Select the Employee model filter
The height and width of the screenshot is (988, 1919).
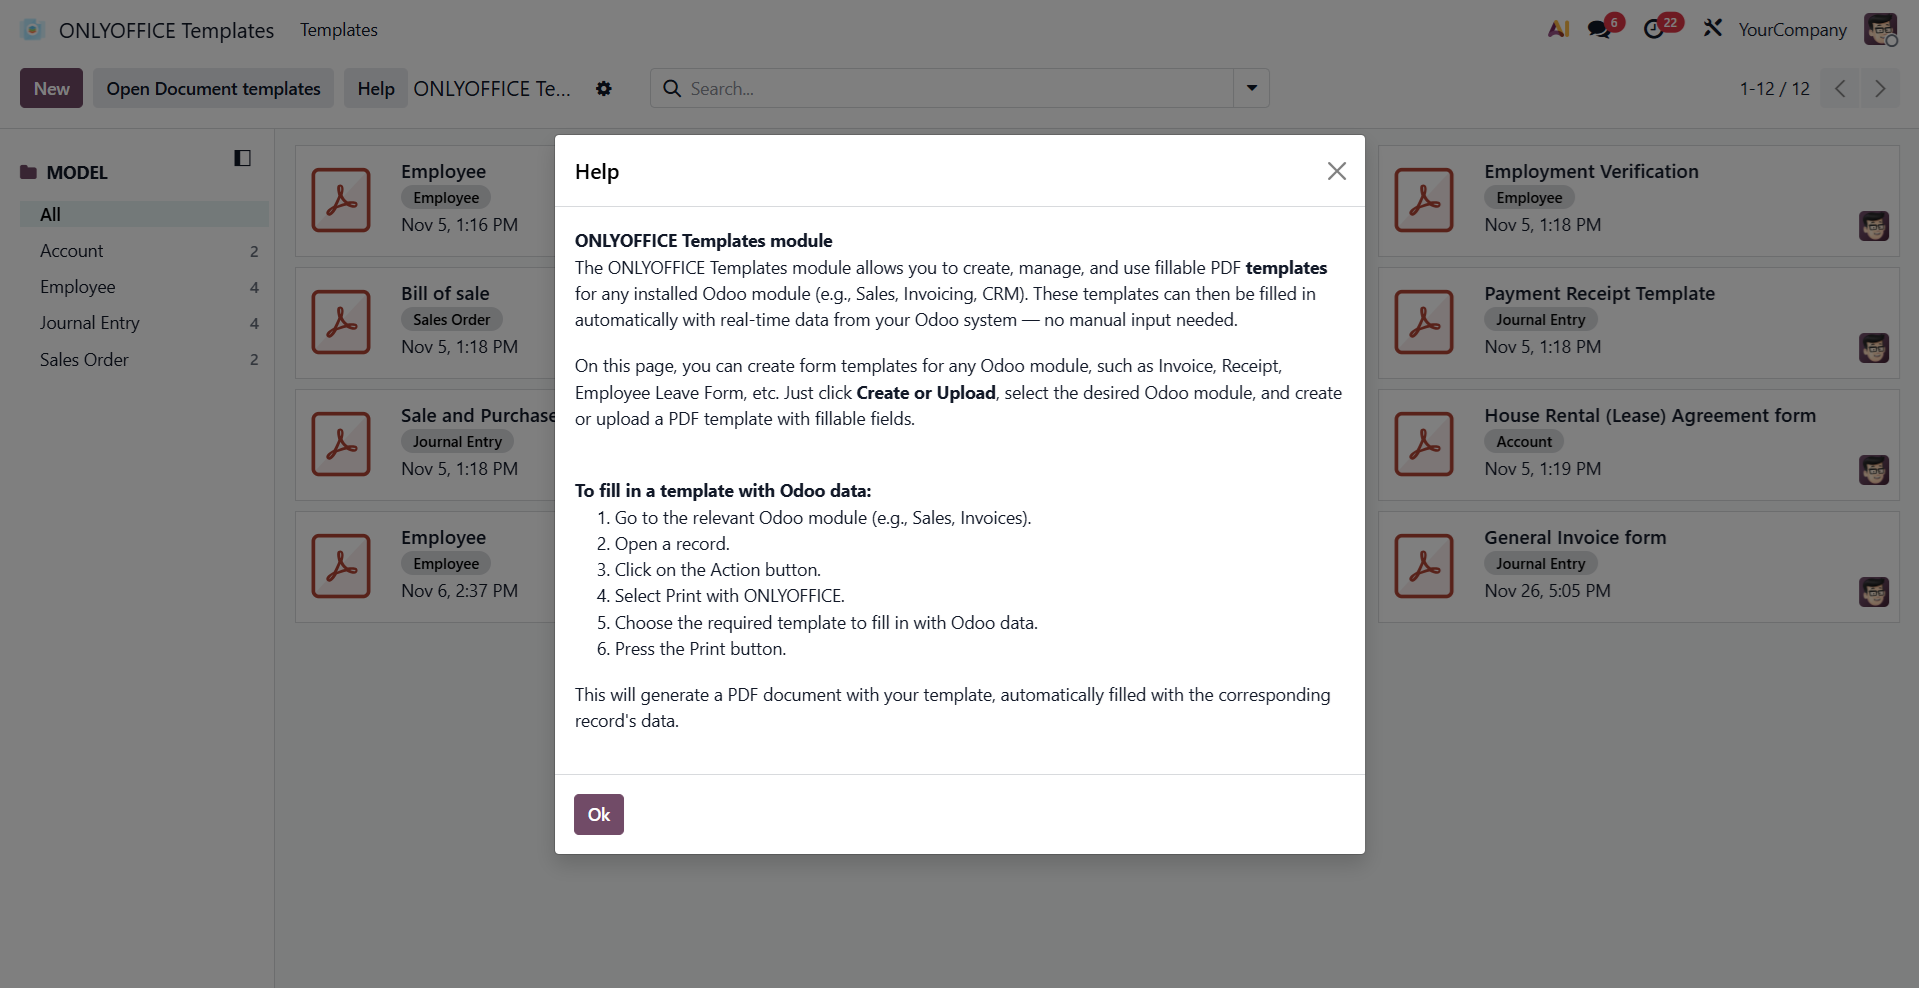click(77, 287)
